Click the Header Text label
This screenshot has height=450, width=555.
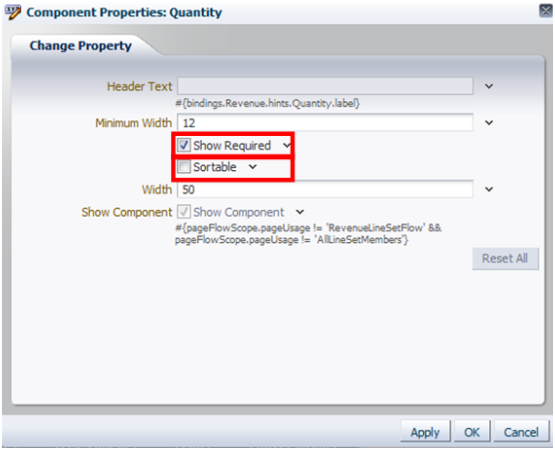139,86
